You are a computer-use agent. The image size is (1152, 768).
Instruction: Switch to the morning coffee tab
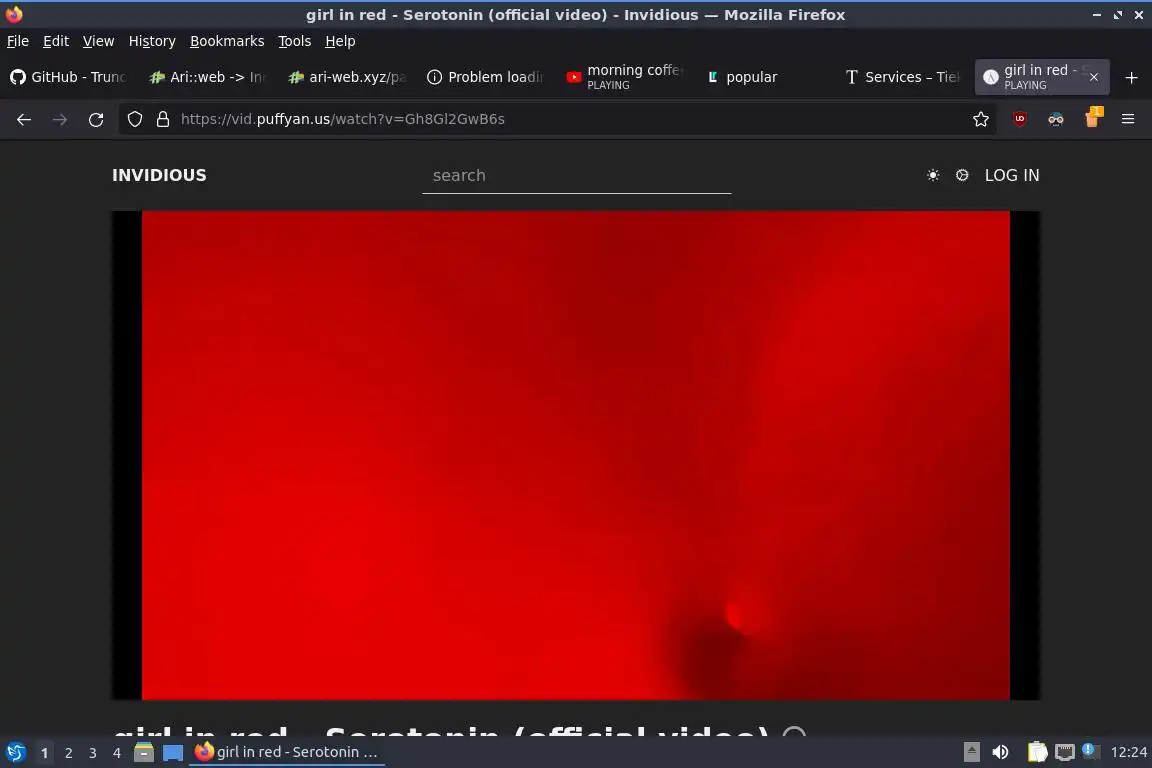click(624, 77)
